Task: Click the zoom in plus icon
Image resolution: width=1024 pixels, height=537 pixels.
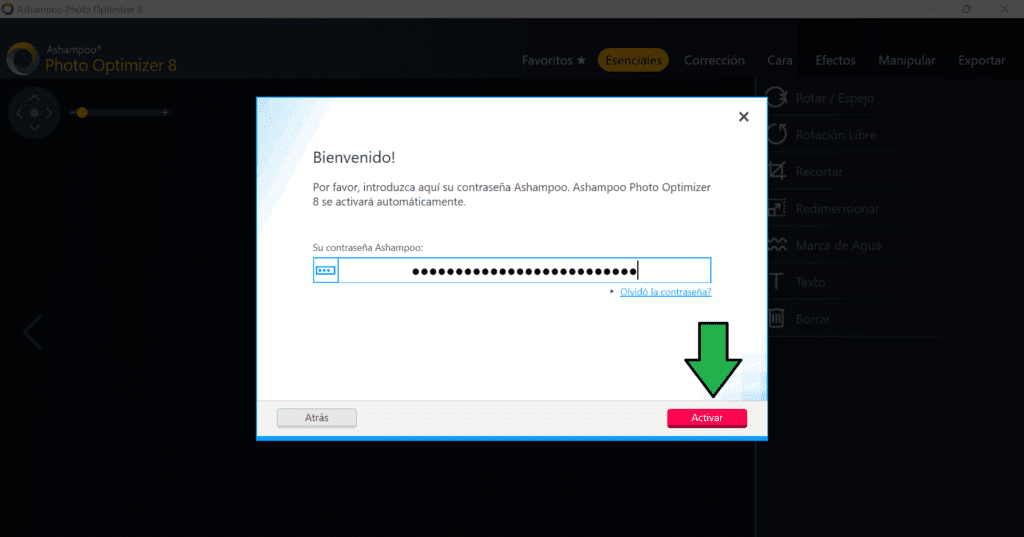Action: [165, 112]
